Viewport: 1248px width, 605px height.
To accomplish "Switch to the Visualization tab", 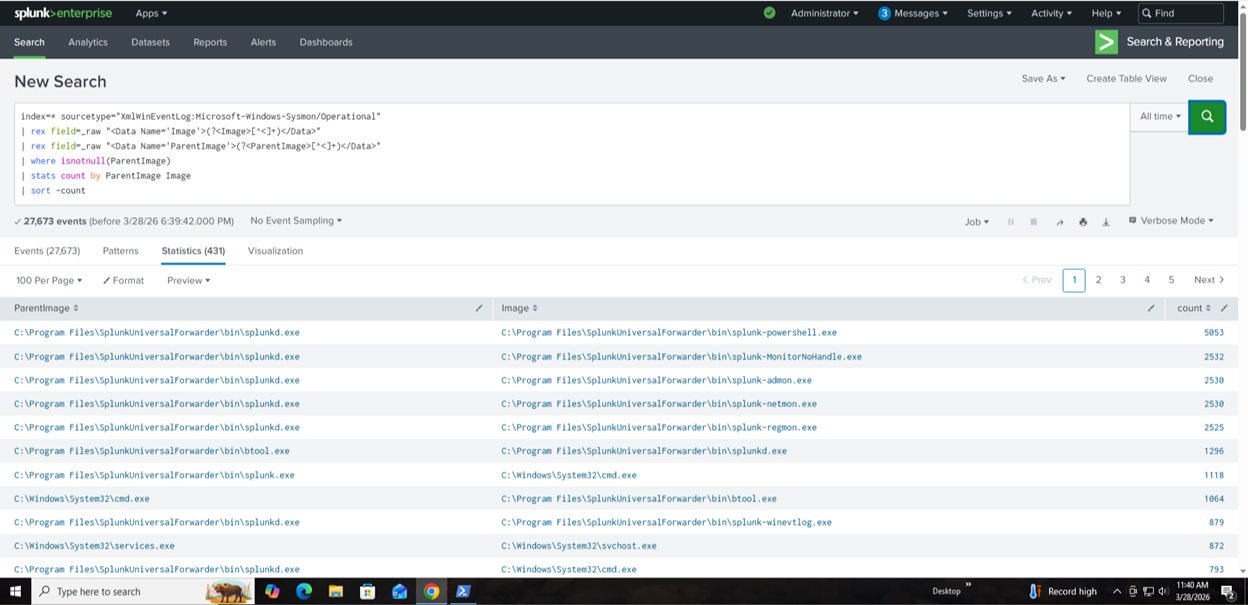I will 275,251.
